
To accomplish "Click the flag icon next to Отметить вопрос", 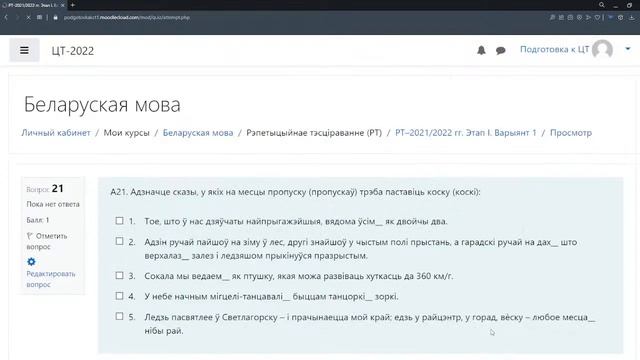I will (29, 236).
